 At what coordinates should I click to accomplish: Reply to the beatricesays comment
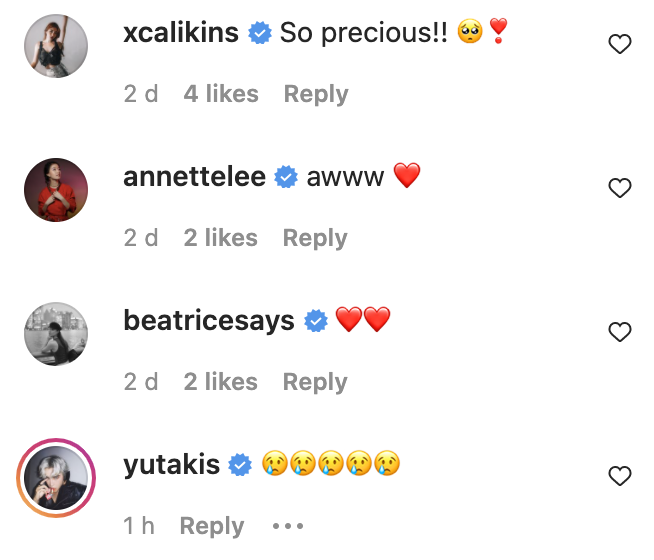[x=315, y=382]
